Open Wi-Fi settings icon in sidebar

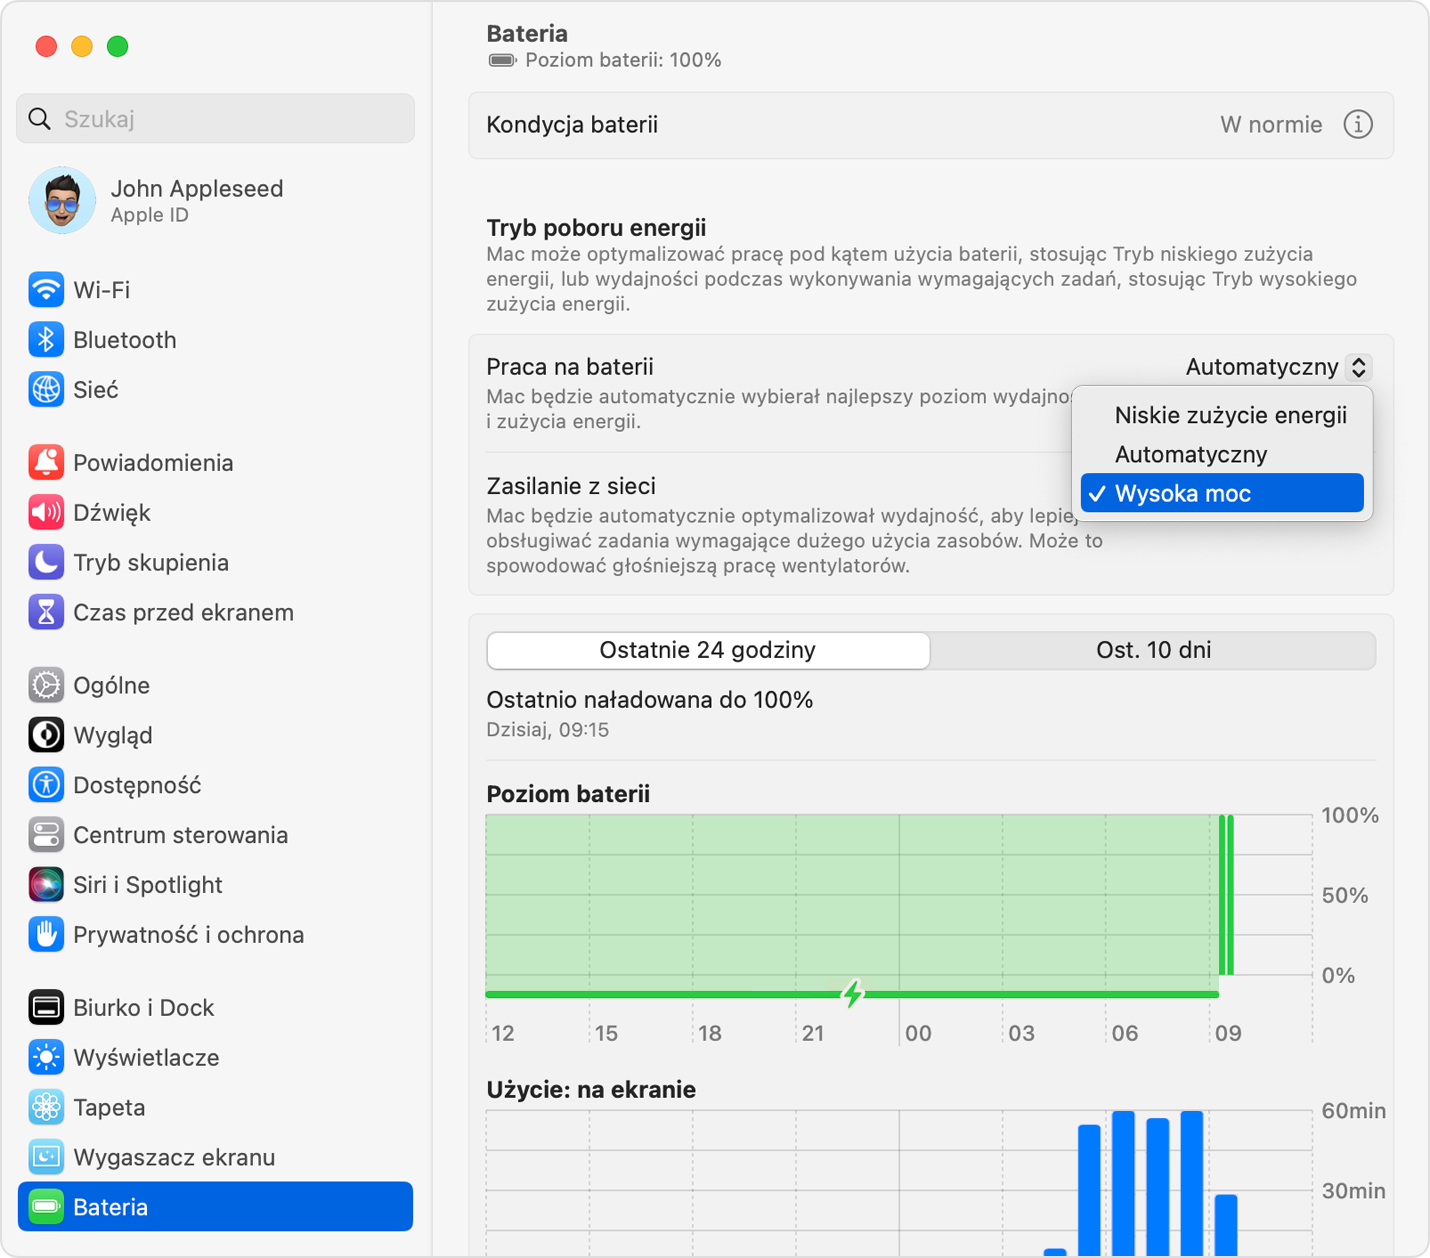pos(46,290)
